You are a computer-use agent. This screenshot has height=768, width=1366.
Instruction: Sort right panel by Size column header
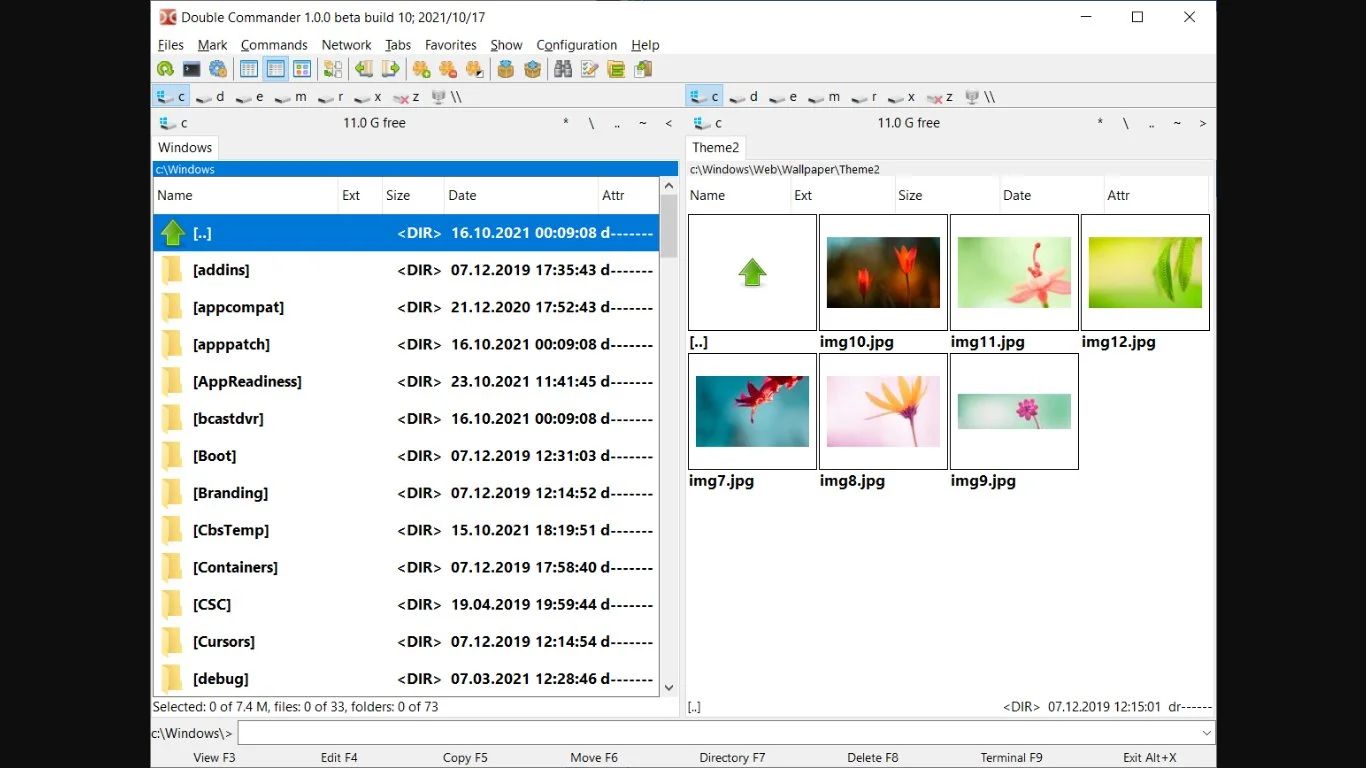[x=946, y=195]
